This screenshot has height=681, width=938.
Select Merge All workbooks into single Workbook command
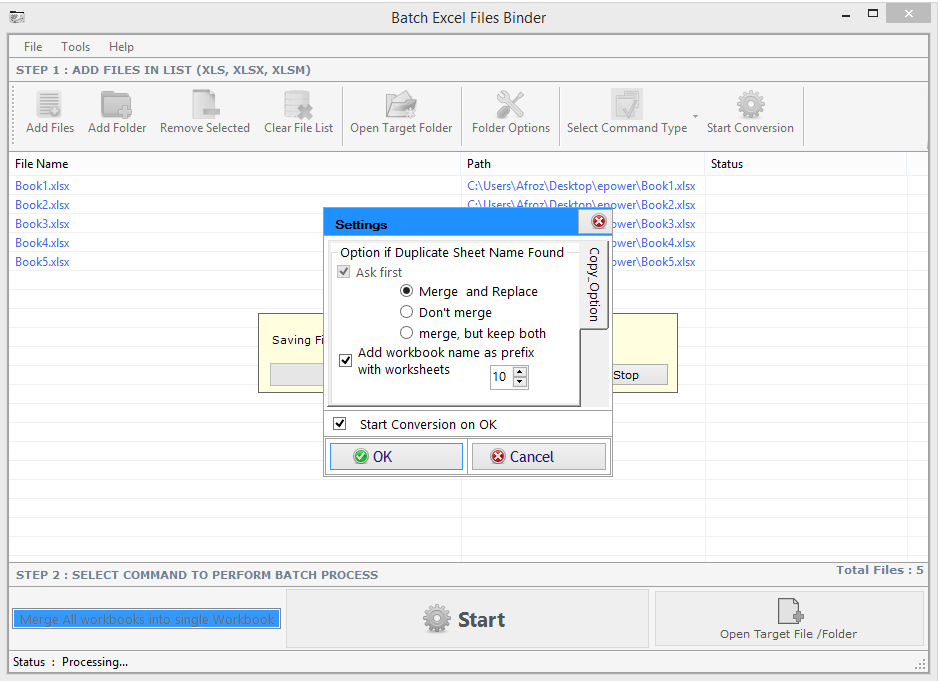(x=147, y=619)
